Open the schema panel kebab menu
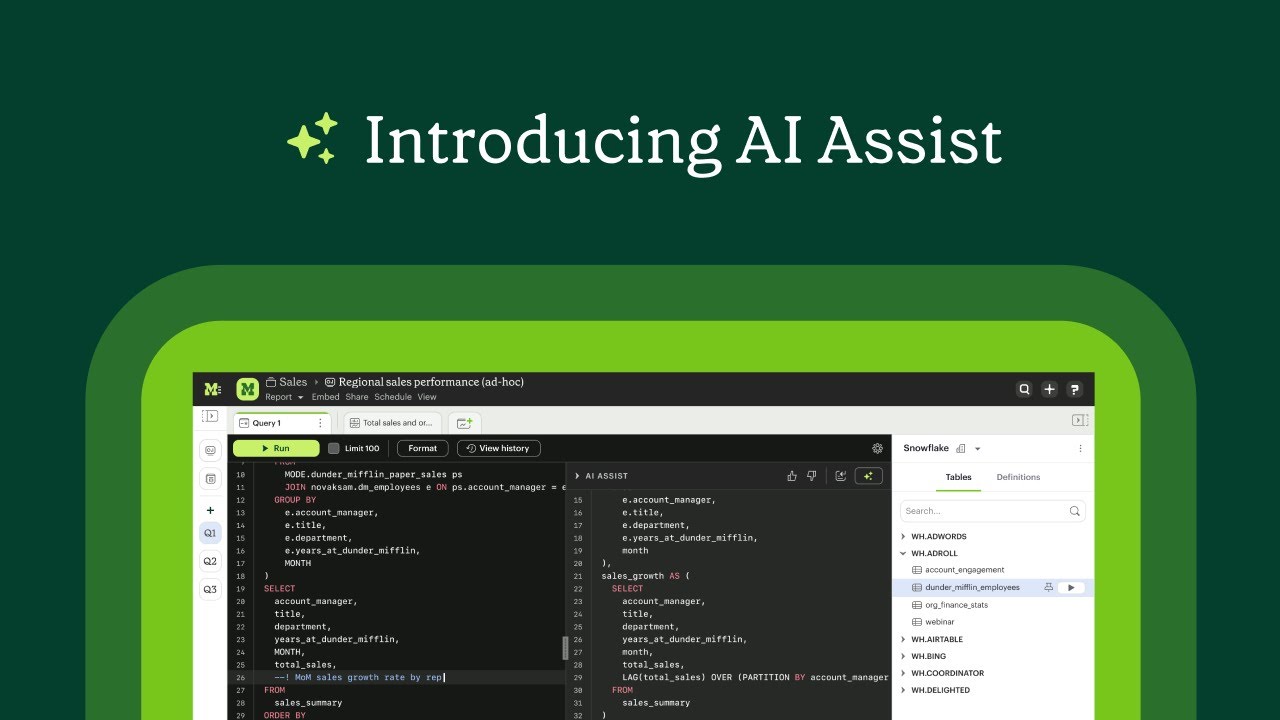 click(1080, 449)
